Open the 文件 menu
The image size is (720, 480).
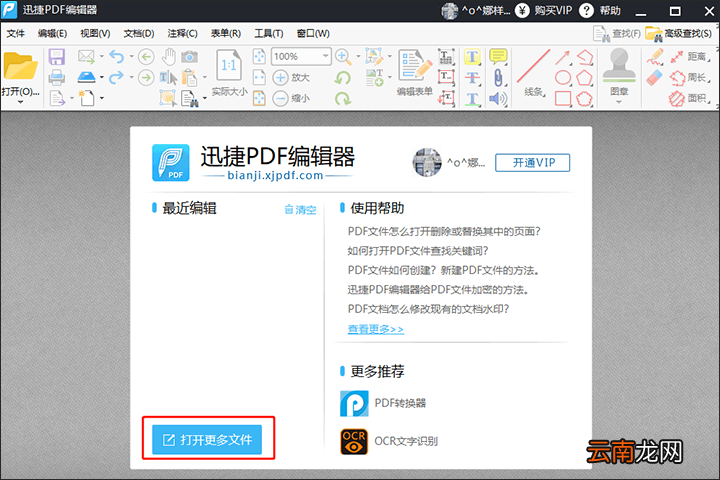[x=16, y=34]
